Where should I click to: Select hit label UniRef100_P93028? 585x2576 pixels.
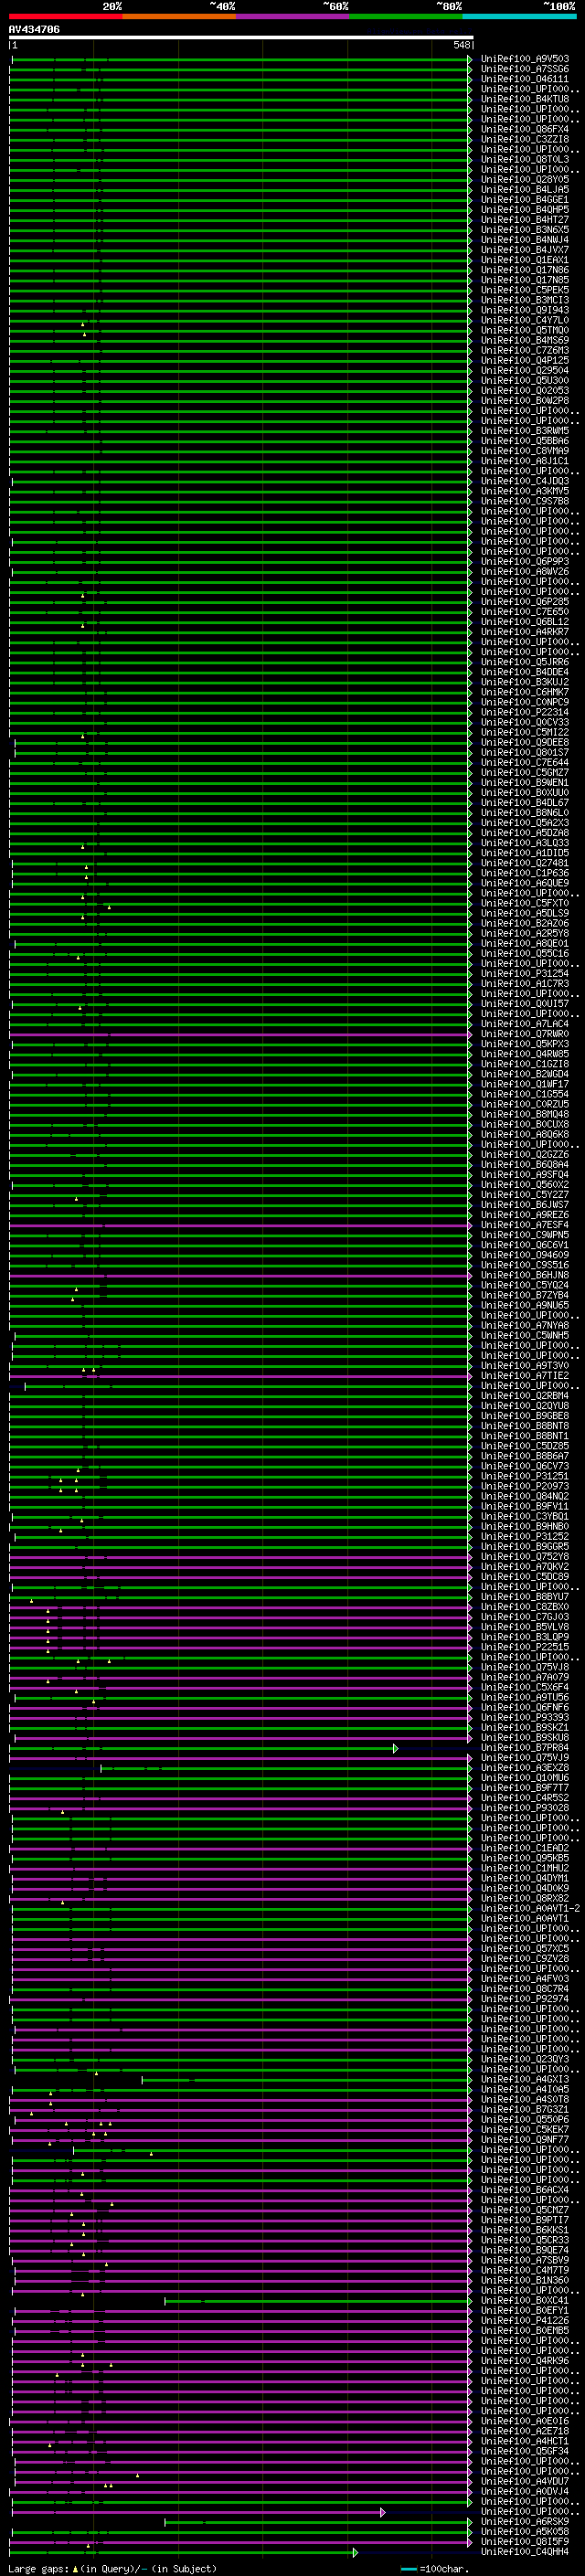coord(525,1807)
